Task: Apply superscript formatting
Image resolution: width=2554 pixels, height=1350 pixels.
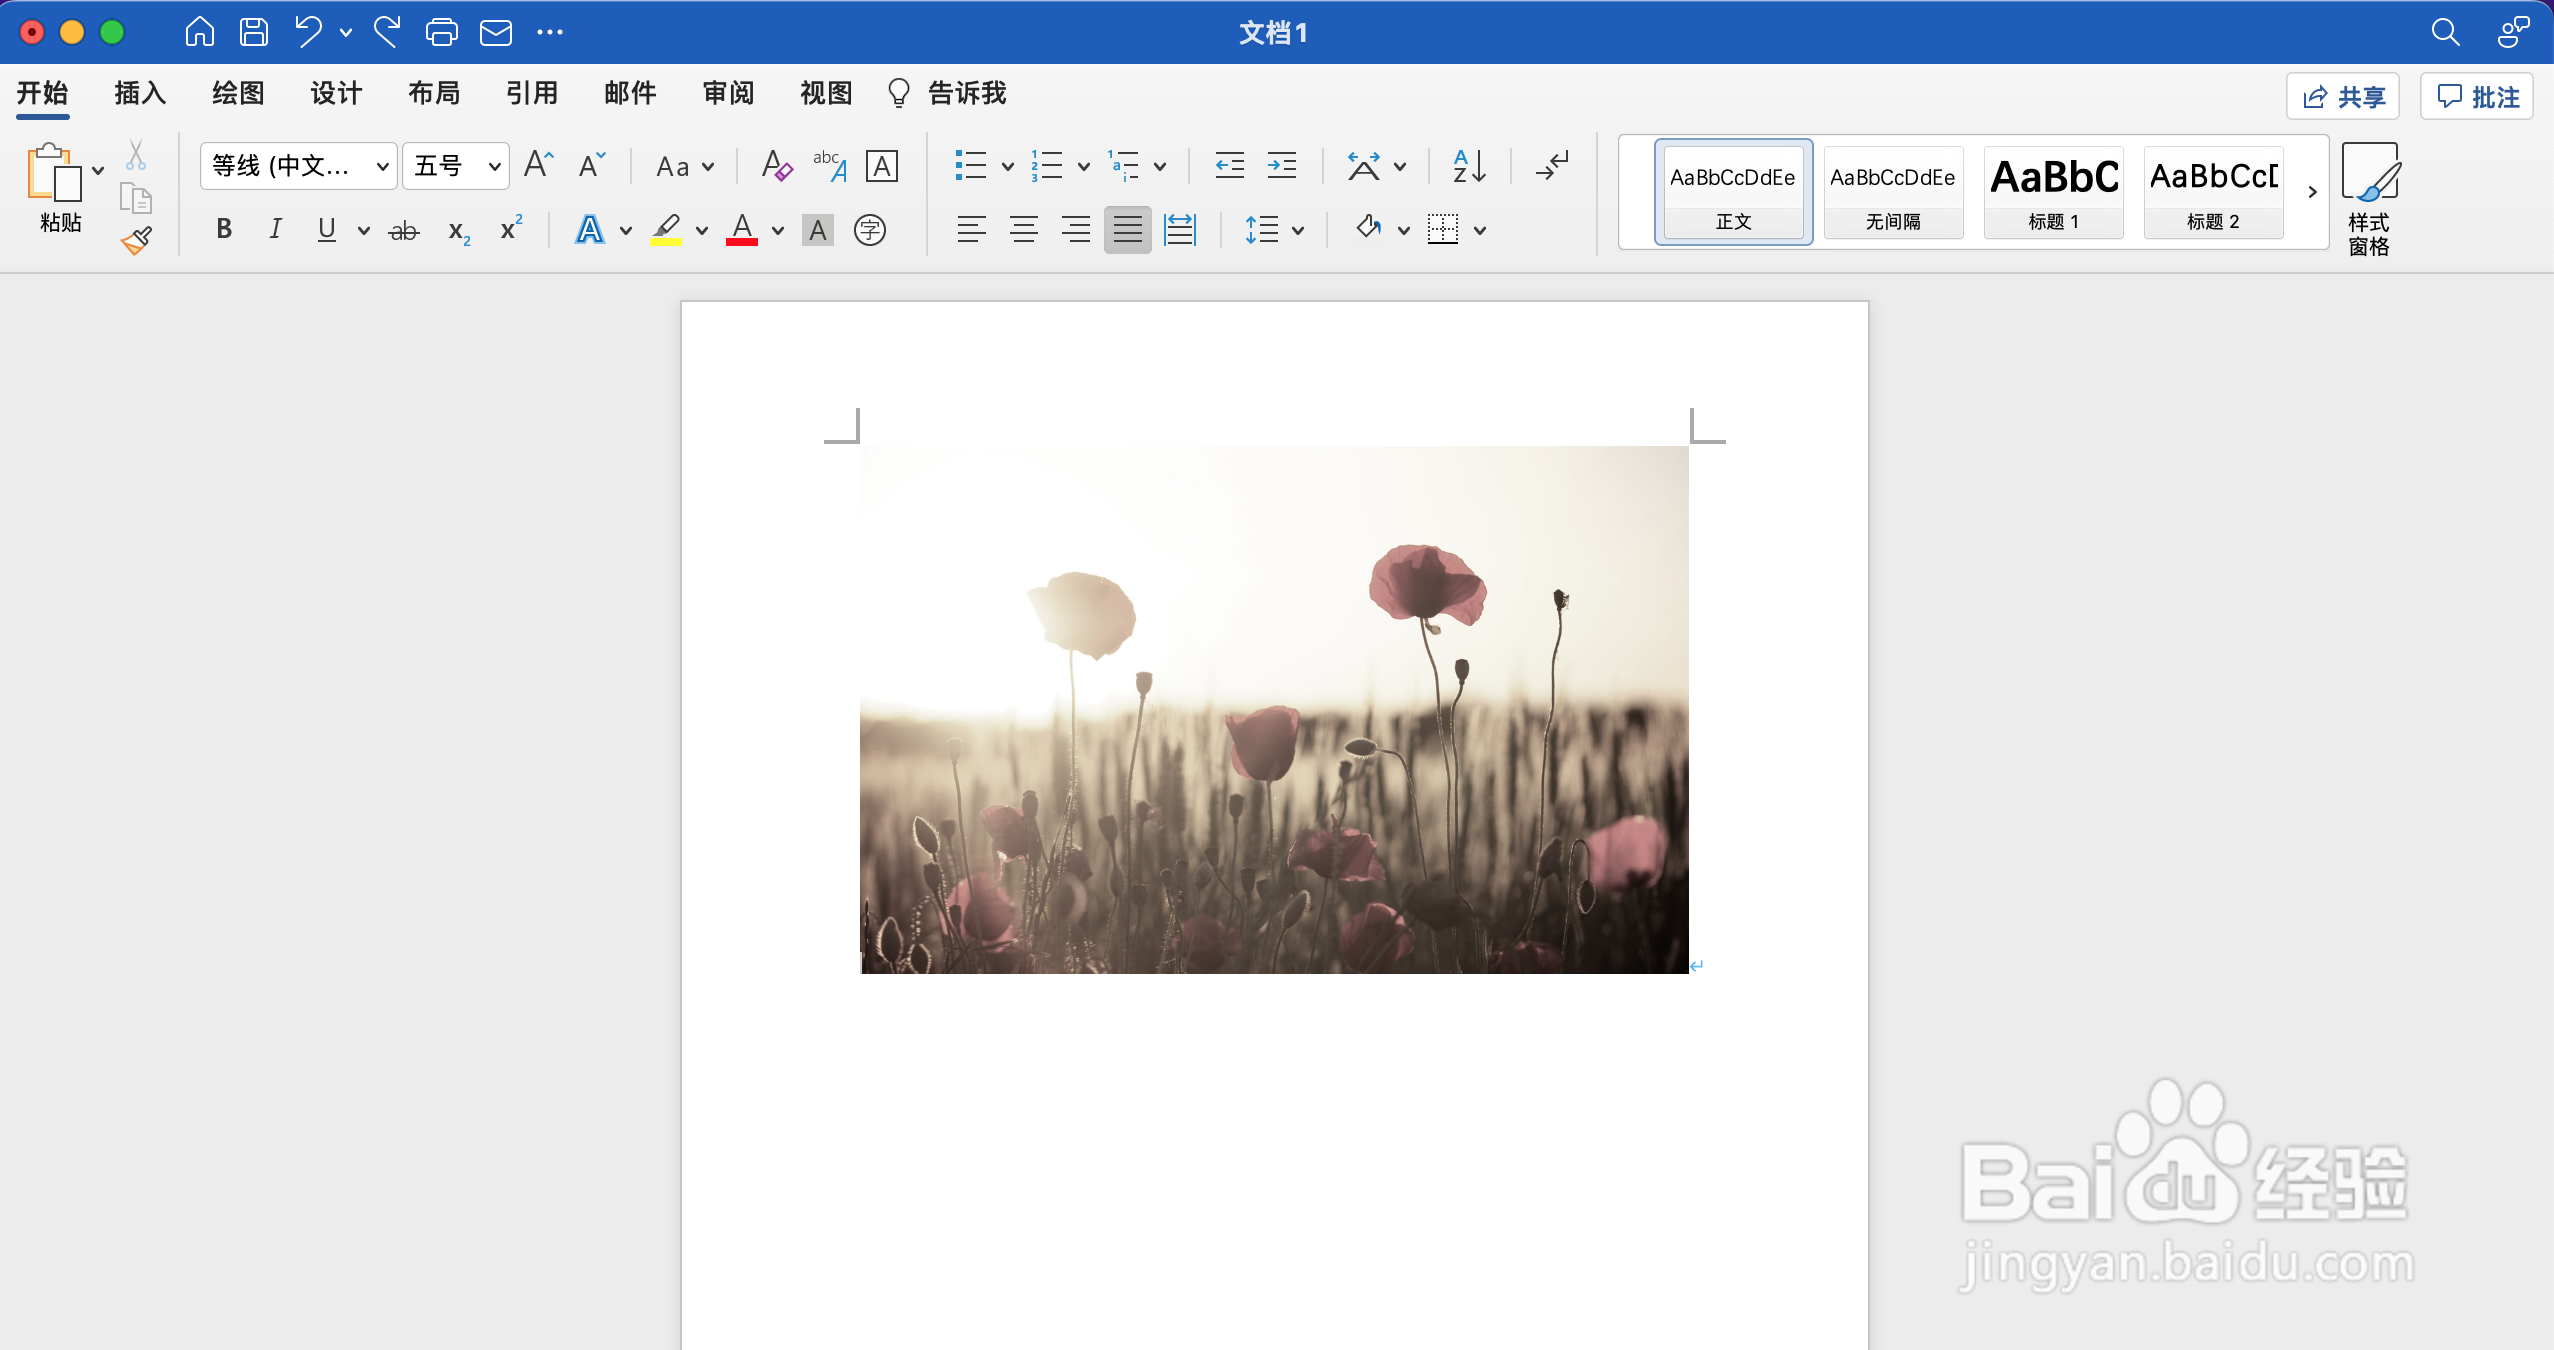Action: [511, 229]
